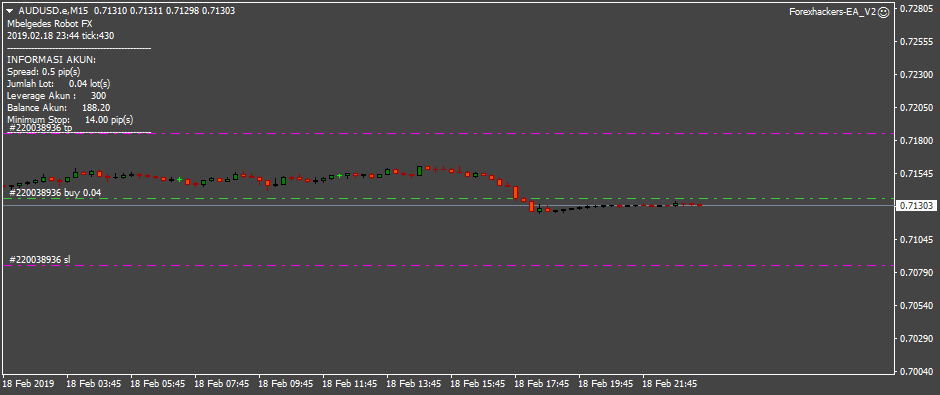Screen dimensions: 940x395
Task: Click the 18 Feb 19:45 time label
Action: coord(607,384)
